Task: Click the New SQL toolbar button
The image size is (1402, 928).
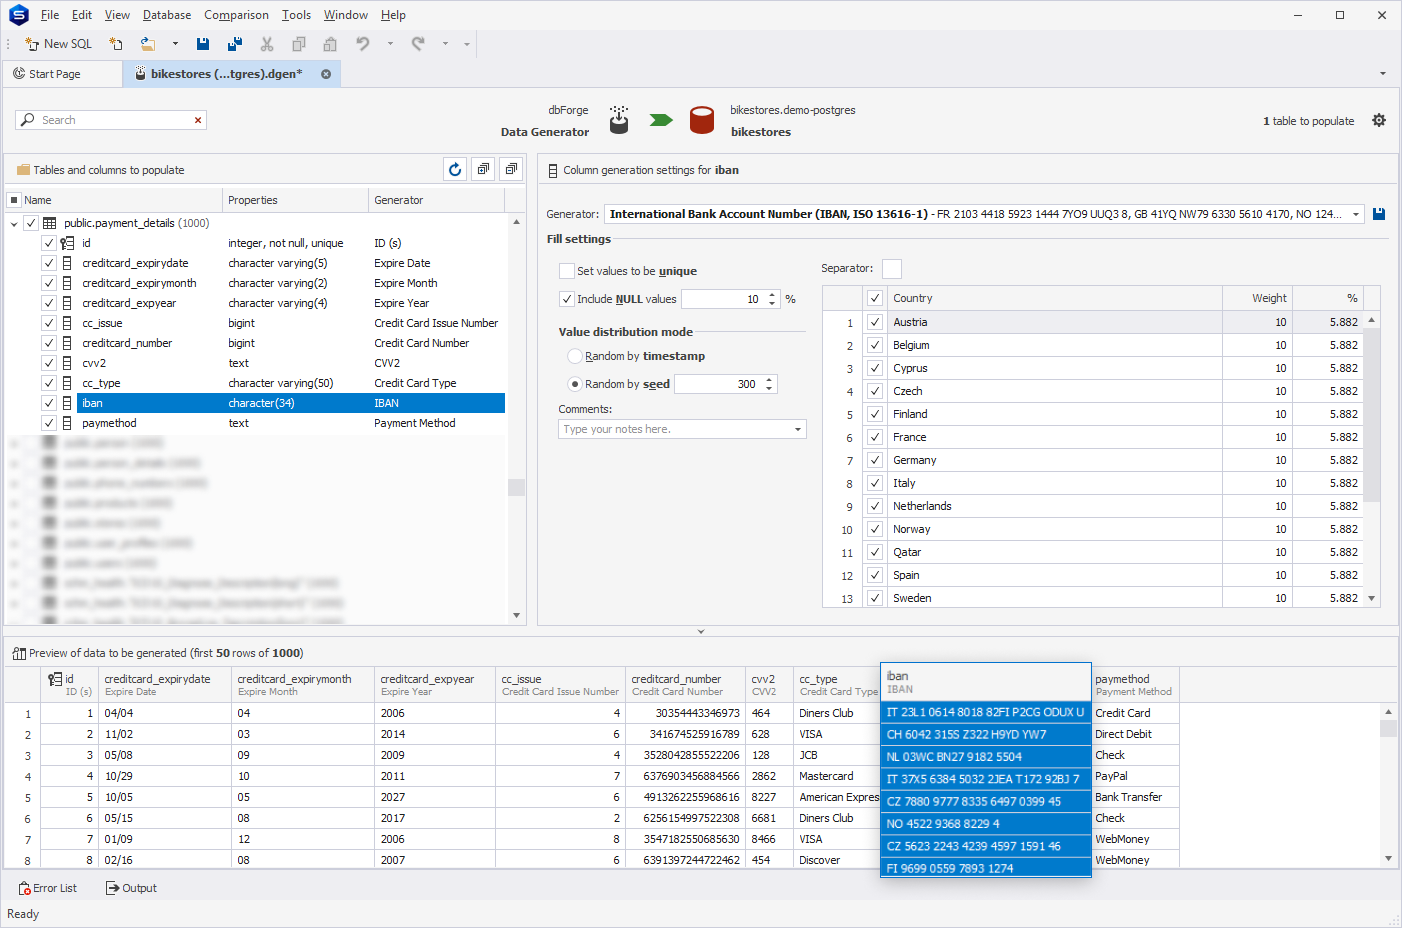Action: pyautogui.click(x=58, y=44)
